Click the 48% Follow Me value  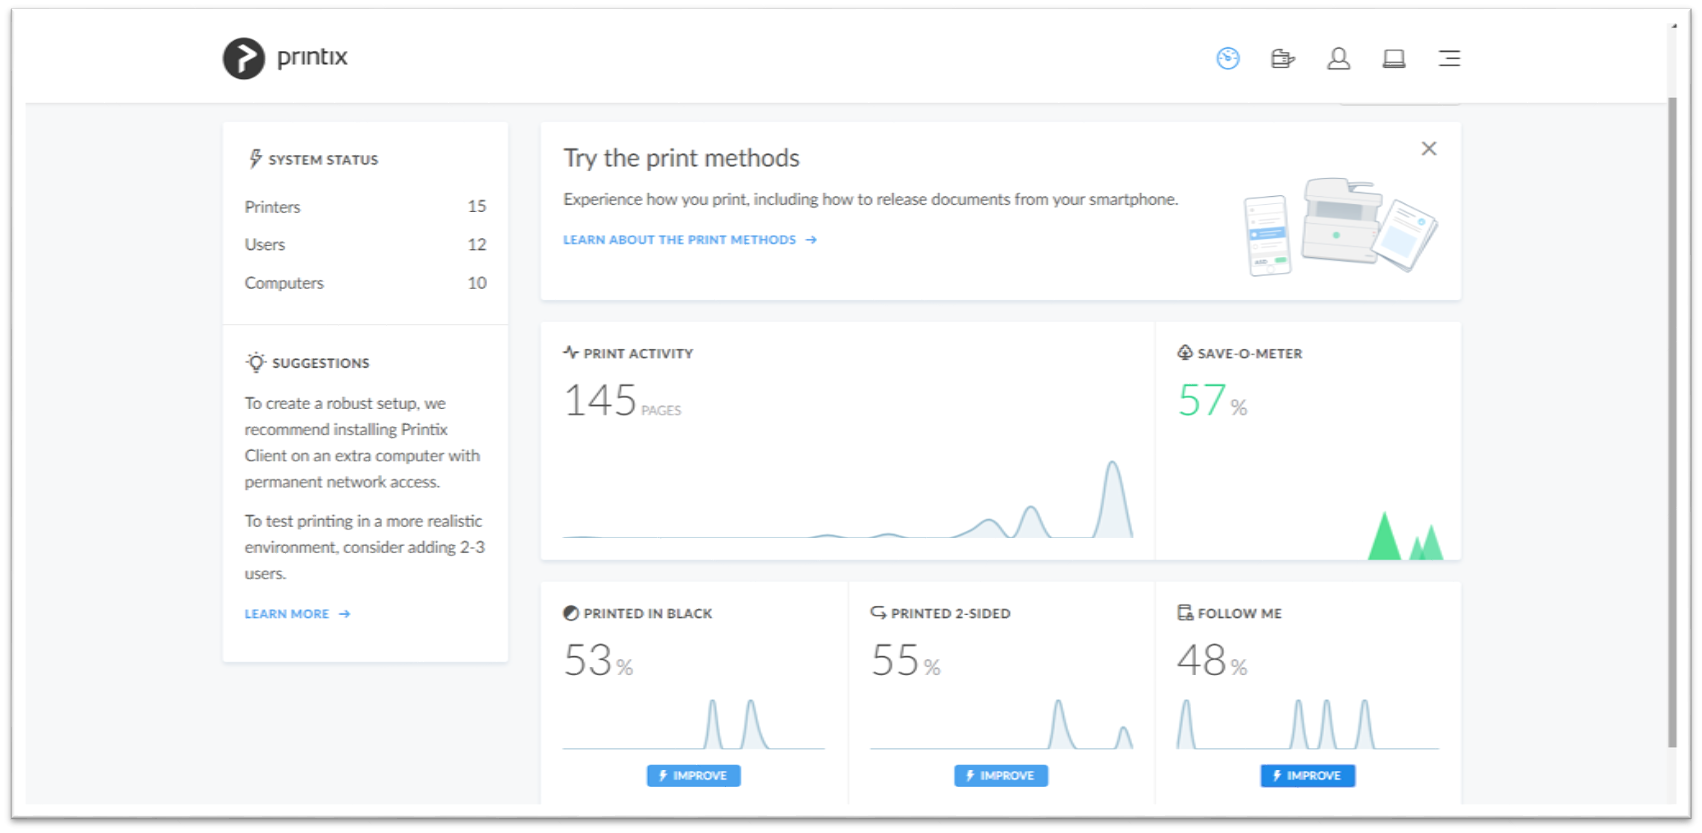coord(1212,660)
